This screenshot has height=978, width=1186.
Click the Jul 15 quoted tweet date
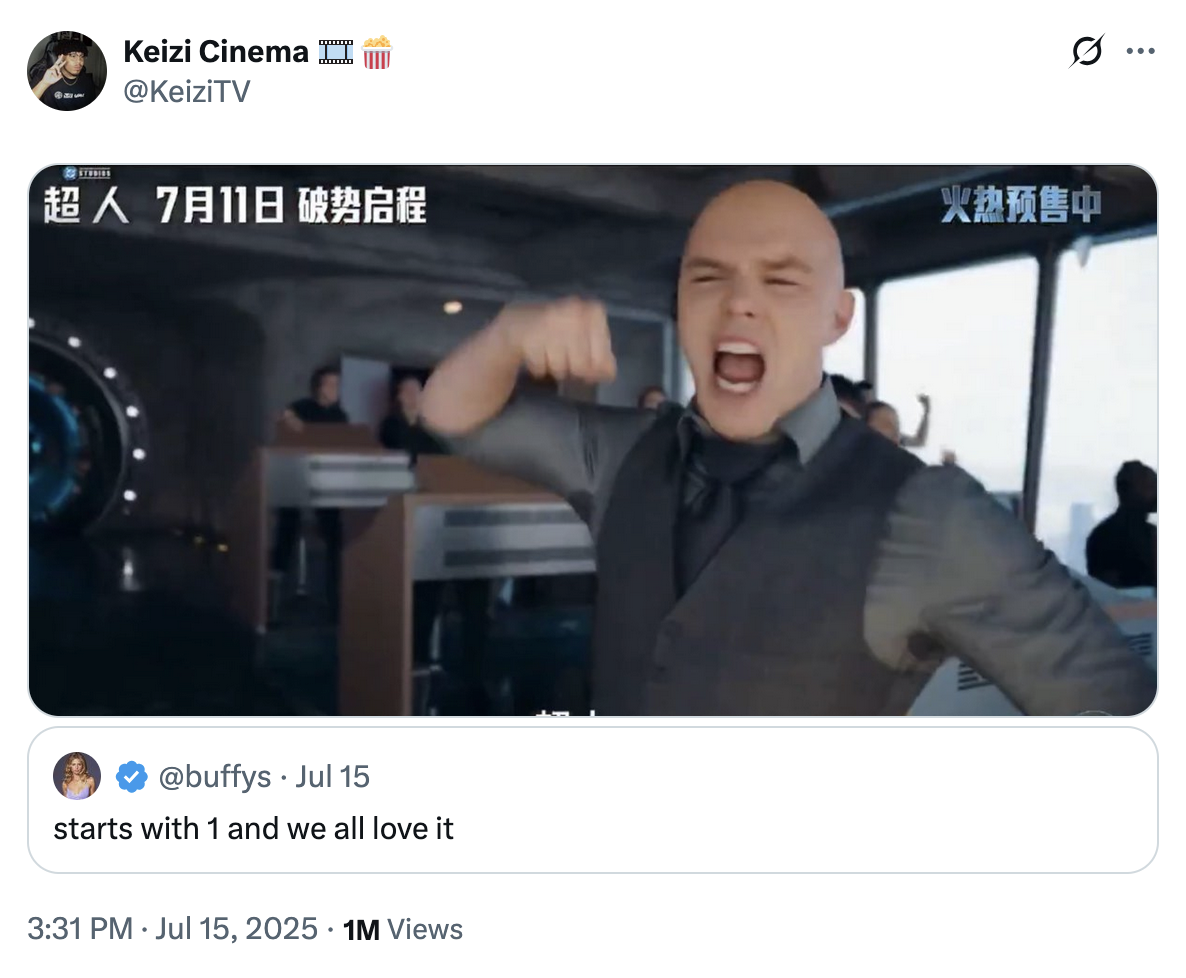click(x=332, y=777)
